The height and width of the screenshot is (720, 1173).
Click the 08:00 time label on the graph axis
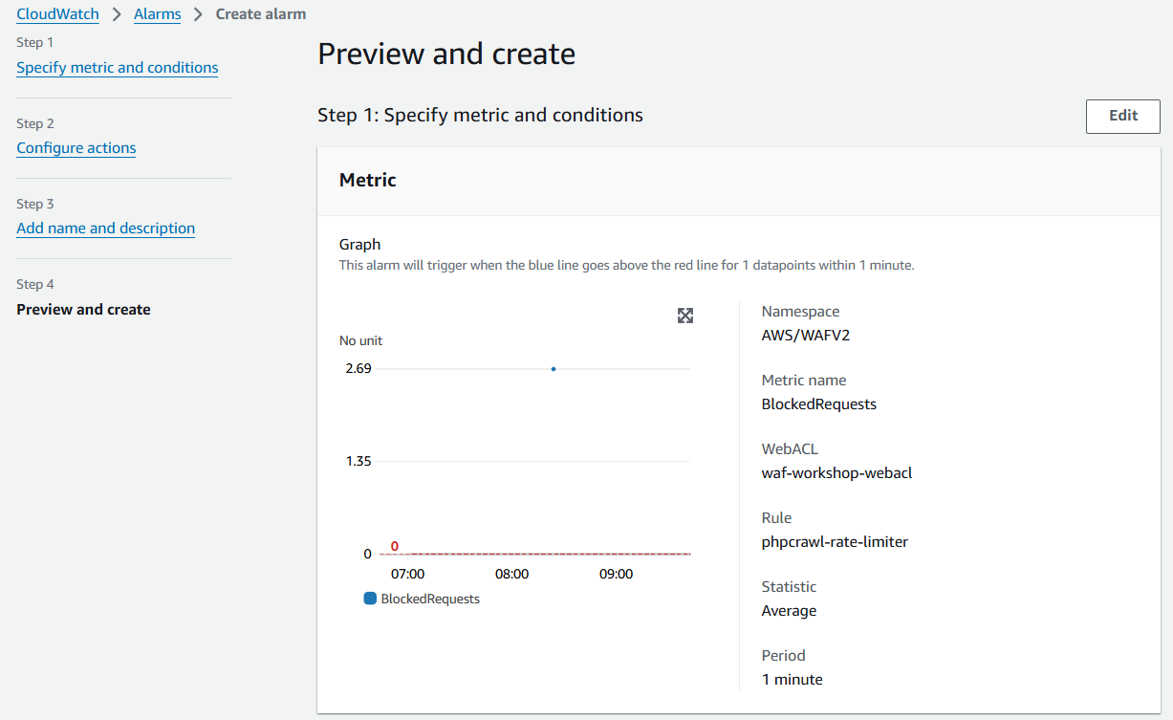(x=512, y=574)
